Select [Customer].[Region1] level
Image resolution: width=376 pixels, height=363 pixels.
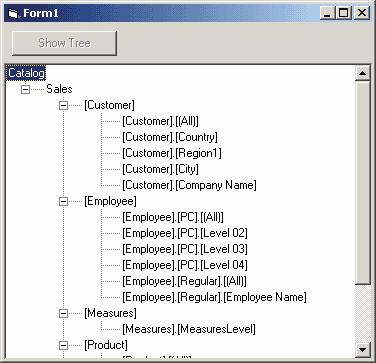pyautogui.click(x=172, y=153)
